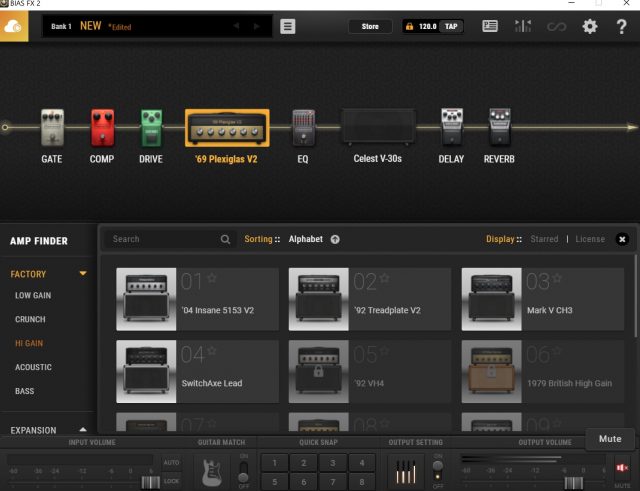Expand the EXPANSION category
This screenshot has width=640, height=491.
pyautogui.click(x=83, y=429)
